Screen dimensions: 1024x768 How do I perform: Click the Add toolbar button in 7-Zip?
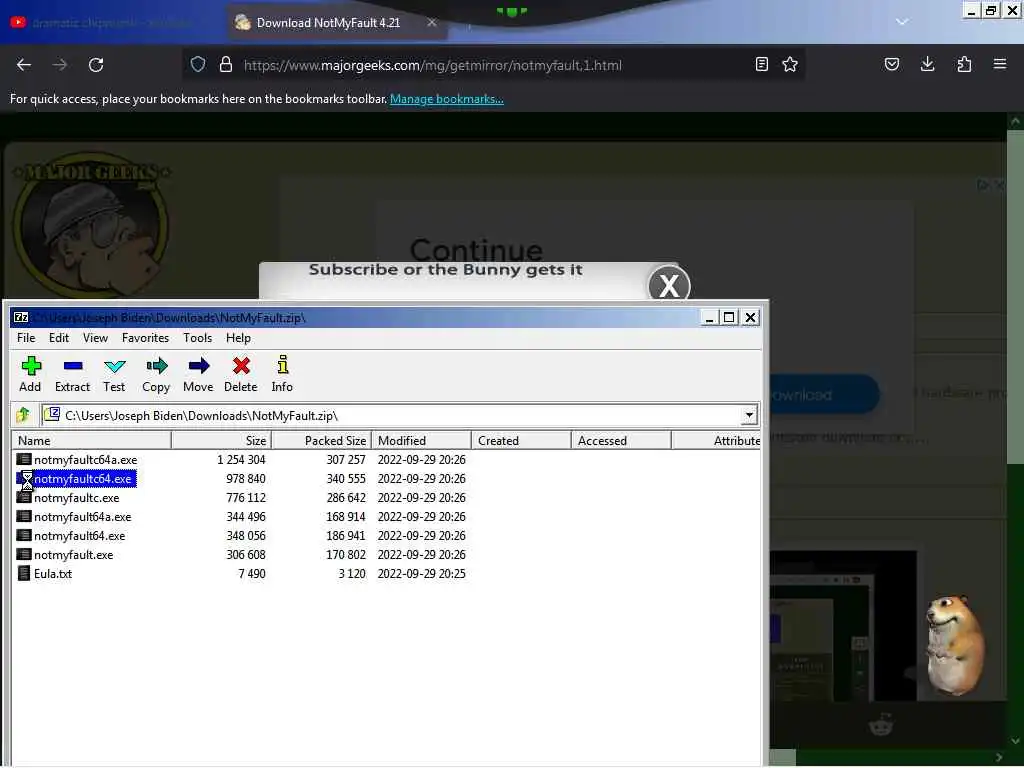click(x=30, y=374)
